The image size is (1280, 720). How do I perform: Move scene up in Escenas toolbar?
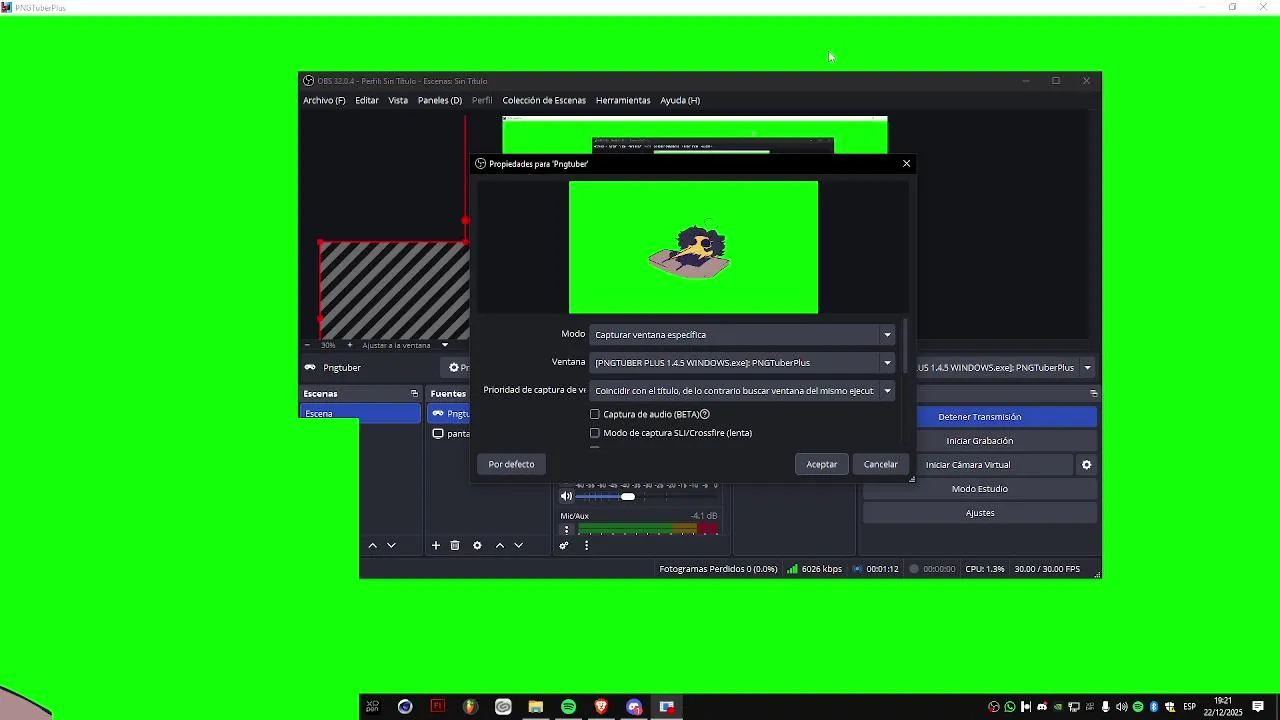point(373,545)
